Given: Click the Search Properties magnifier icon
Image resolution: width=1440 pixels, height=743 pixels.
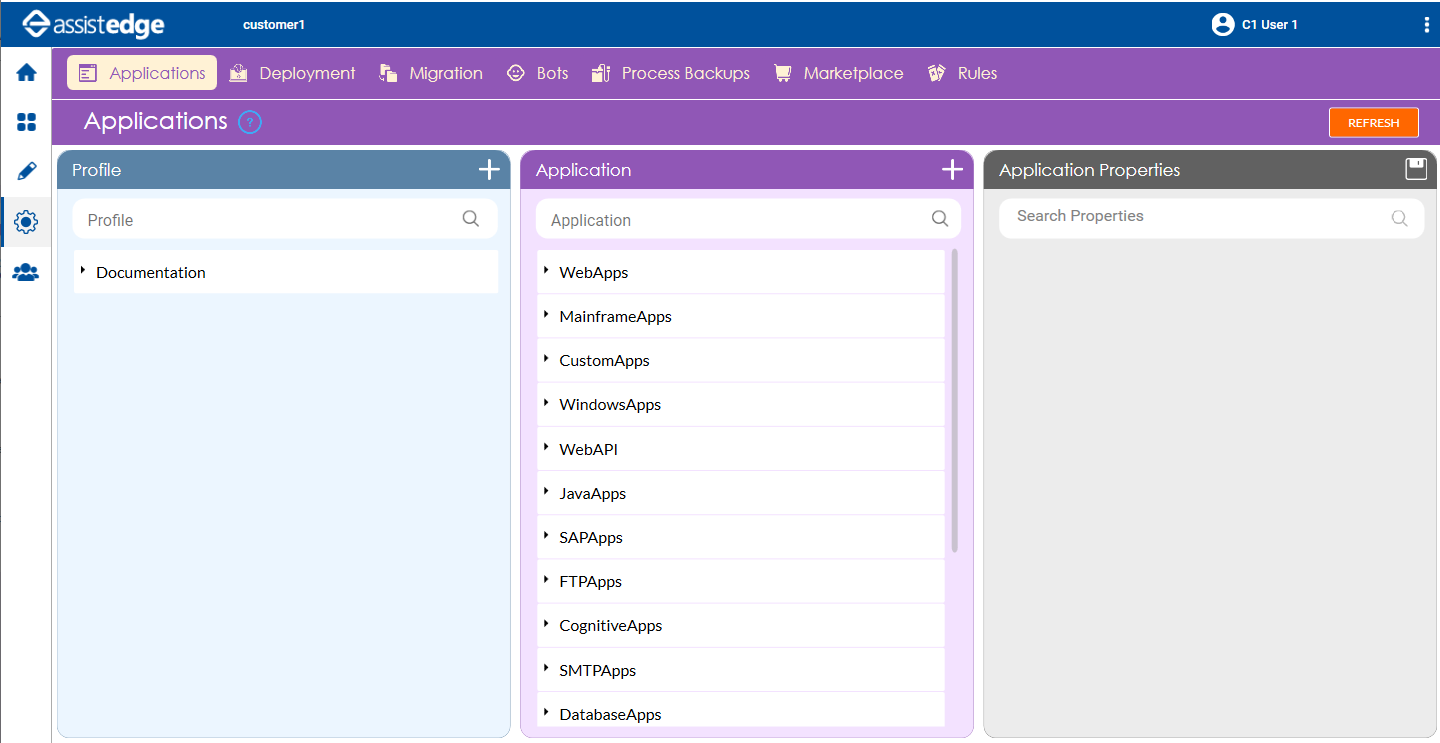Looking at the screenshot, I should click(1400, 218).
